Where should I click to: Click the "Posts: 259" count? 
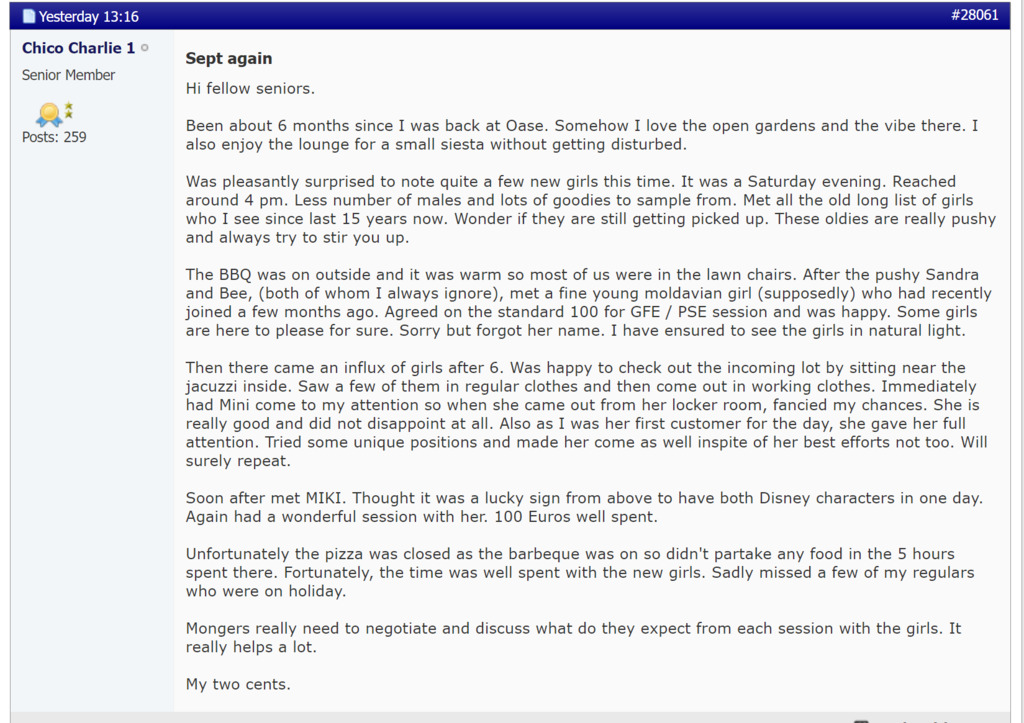pos(54,137)
